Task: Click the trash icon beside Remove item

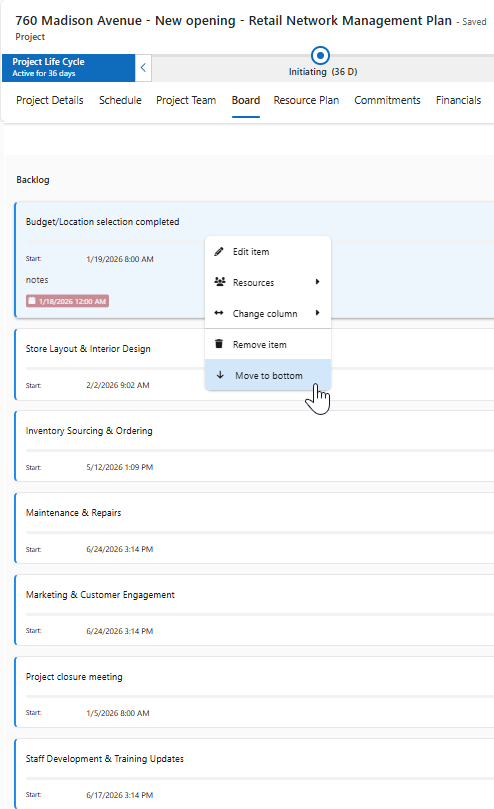Action: click(x=219, y=344)
